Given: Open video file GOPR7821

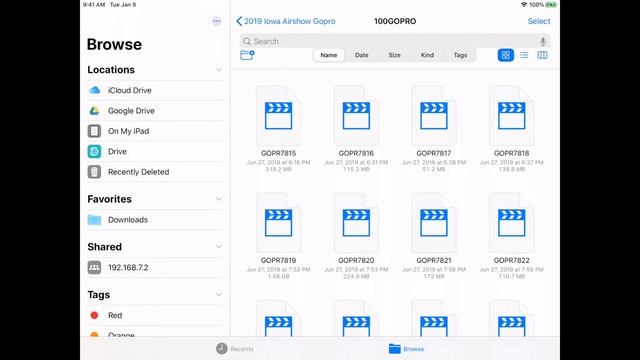Looking at the screenshot, I should tap(433, 223).
